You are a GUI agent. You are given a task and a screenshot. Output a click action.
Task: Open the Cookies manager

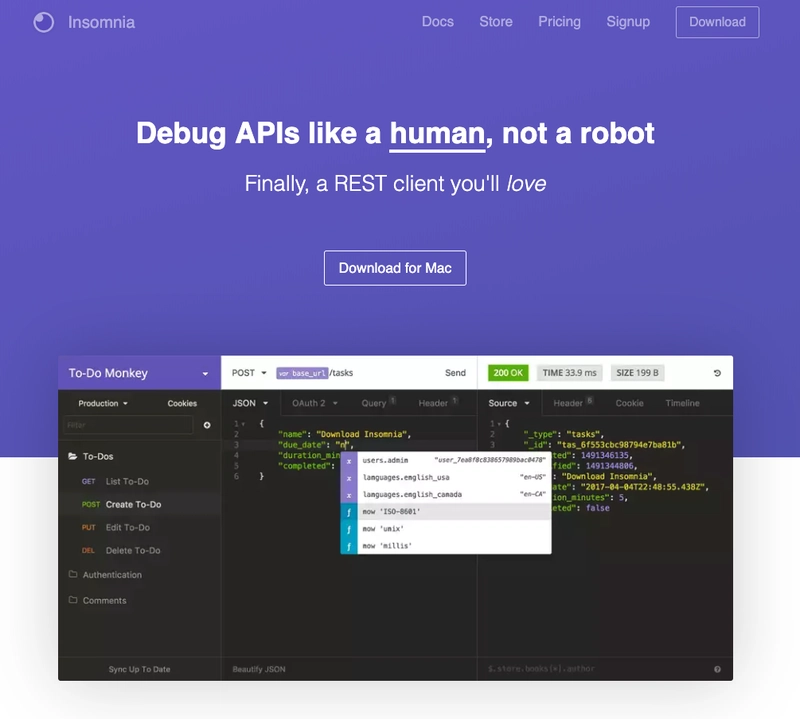coord(182,403)
